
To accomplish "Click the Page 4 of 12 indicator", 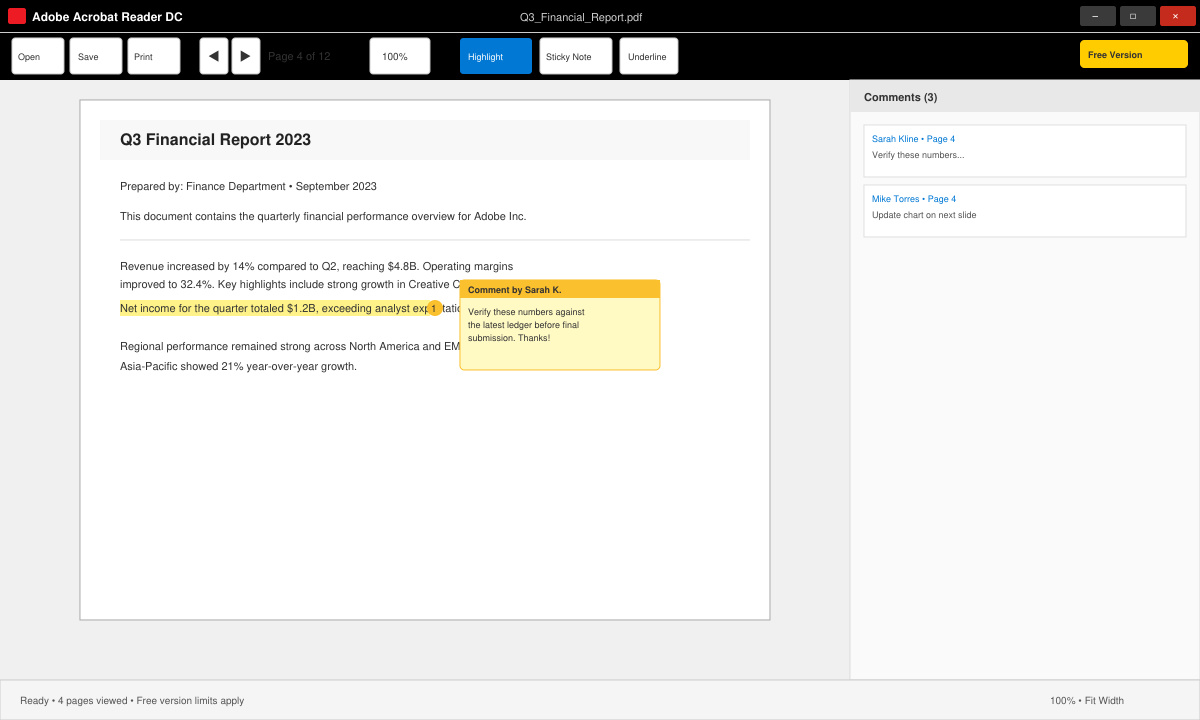I will pyautogui.click(x=299, y=56).
